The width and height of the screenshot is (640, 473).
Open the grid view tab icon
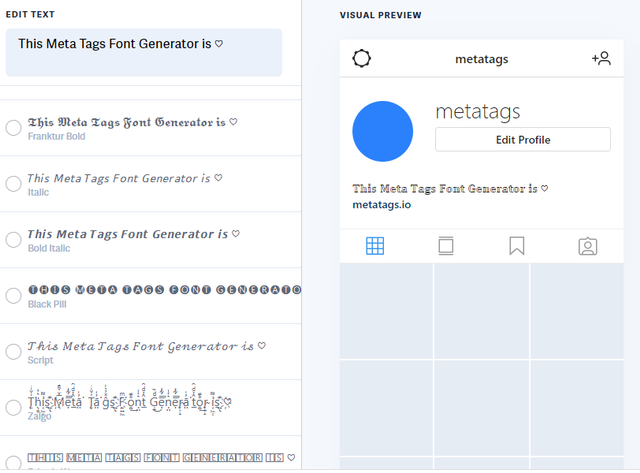375,246
